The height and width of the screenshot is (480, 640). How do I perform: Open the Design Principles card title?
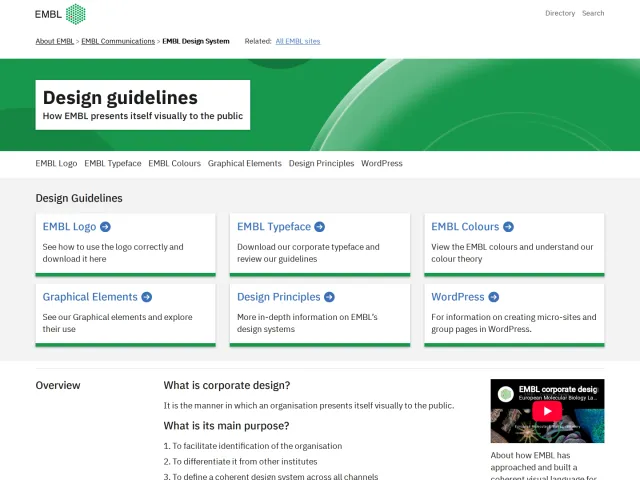[279, 297]
